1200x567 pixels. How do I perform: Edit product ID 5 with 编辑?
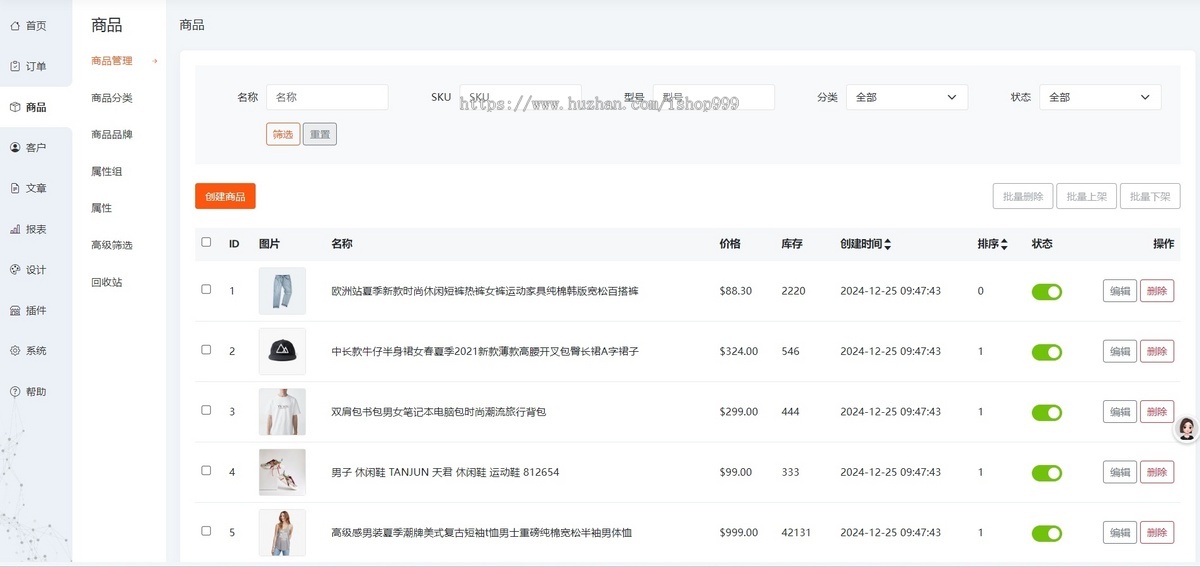coord(1120,533)
